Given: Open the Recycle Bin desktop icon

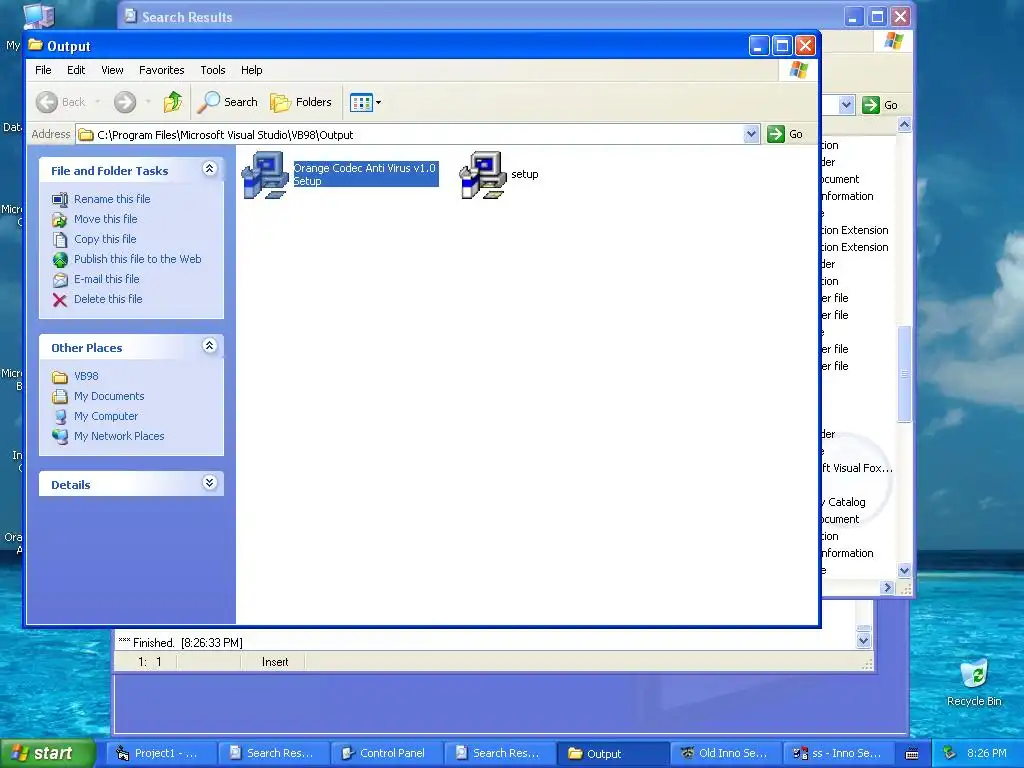Looking at the screenshot, I should click(x=974, y=683).
